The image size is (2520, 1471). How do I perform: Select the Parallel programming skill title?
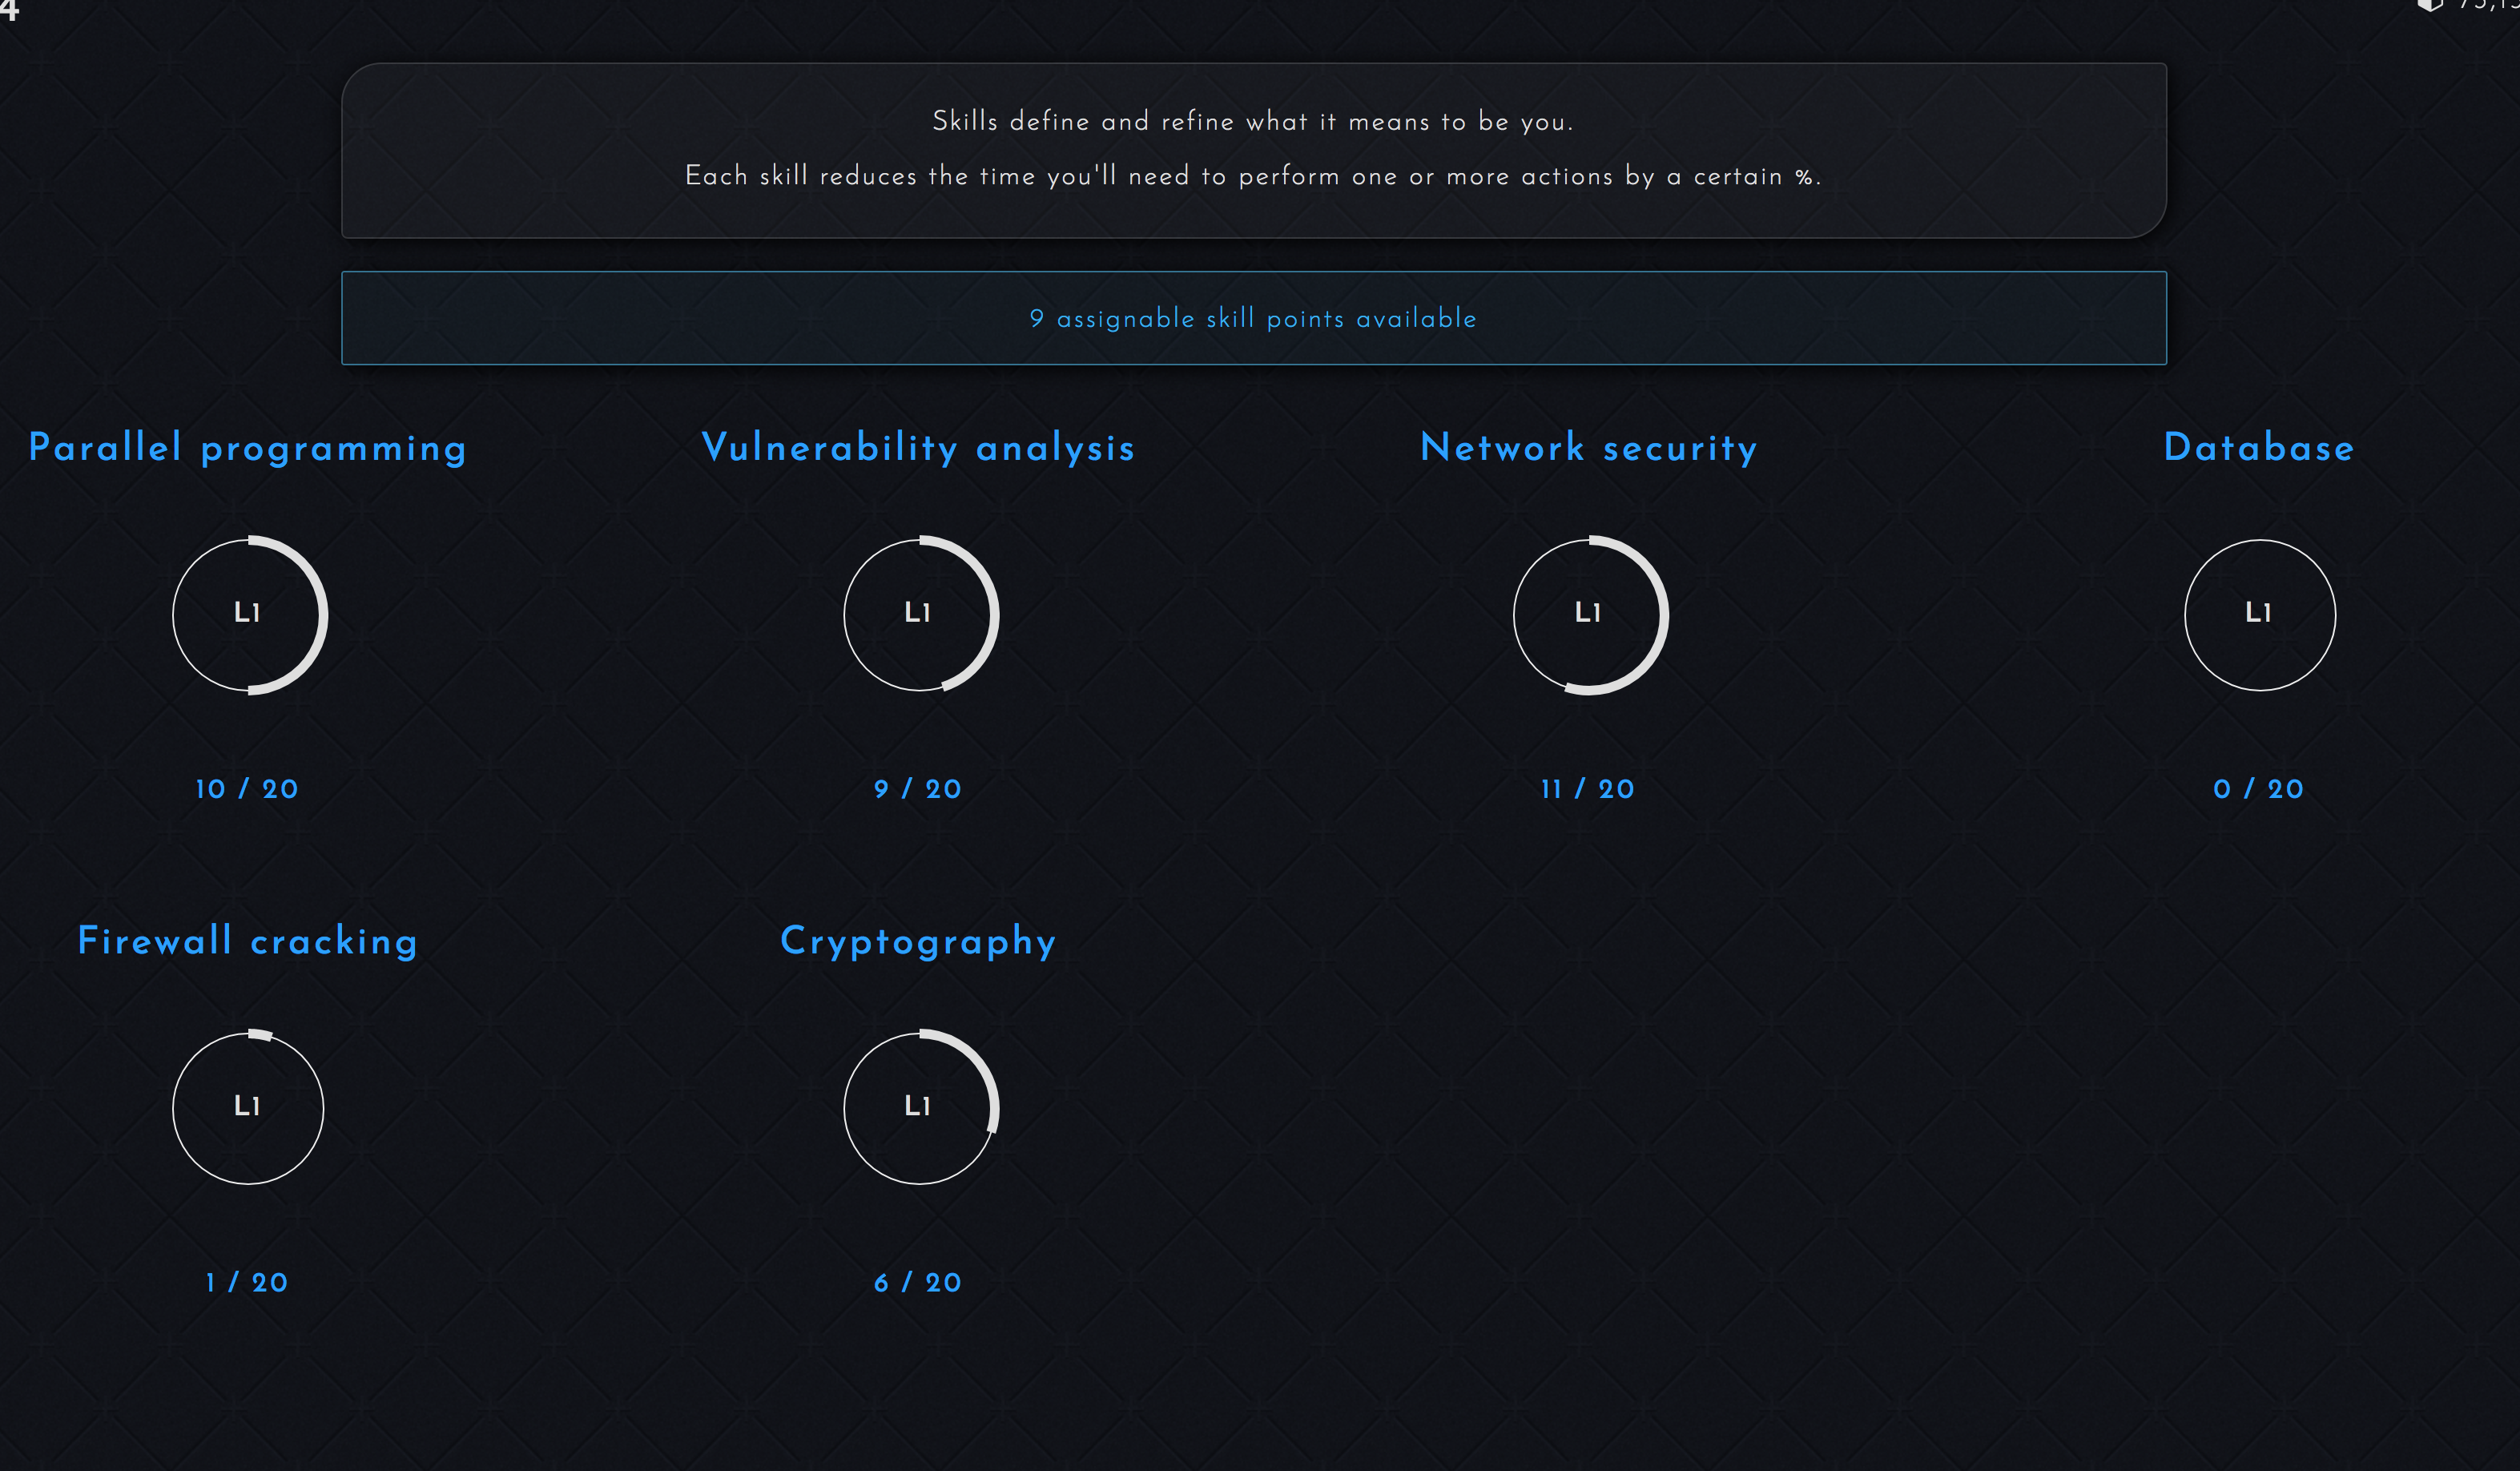point(246,447)
